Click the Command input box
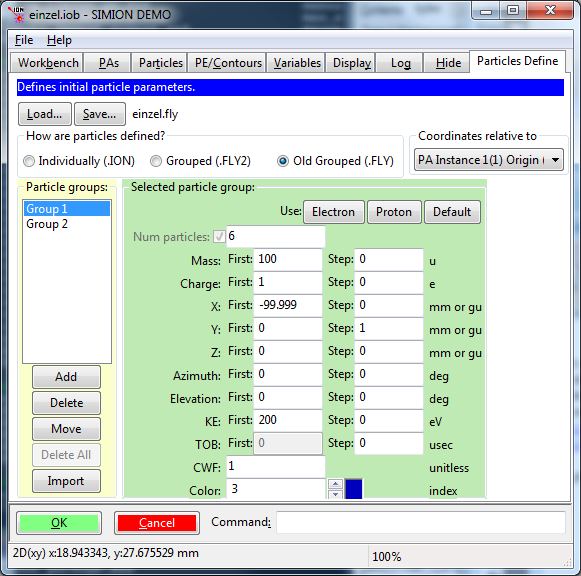The height and width of the screenshot is (576, 581). coord(421,522)
